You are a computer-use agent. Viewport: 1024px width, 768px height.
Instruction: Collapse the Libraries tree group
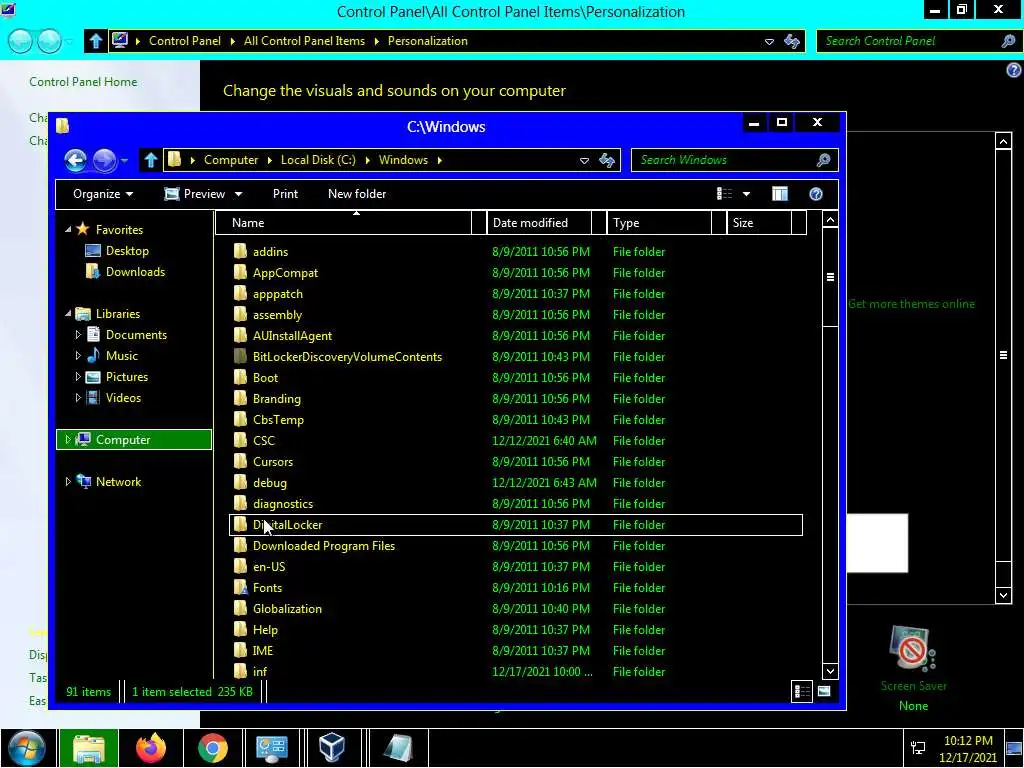68,314
